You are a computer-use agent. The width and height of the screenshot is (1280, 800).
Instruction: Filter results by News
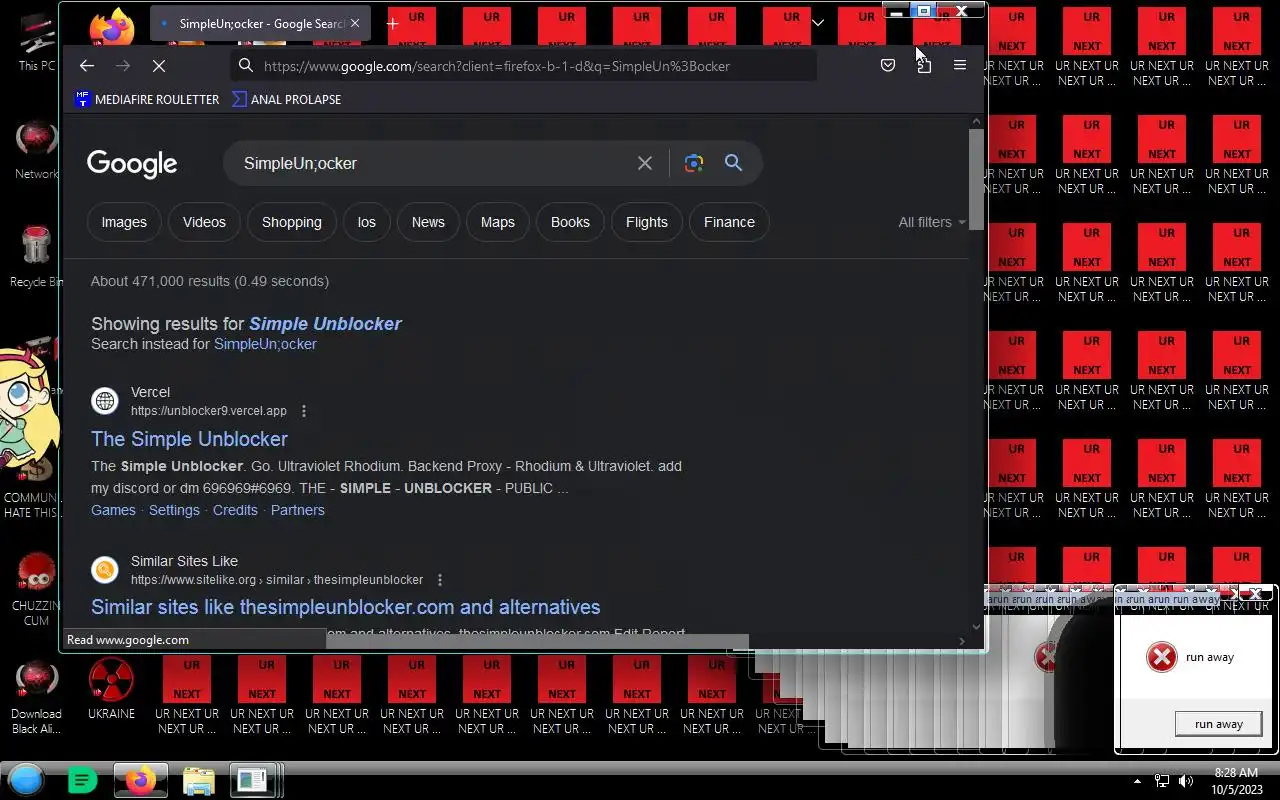[x=428, y=222]
